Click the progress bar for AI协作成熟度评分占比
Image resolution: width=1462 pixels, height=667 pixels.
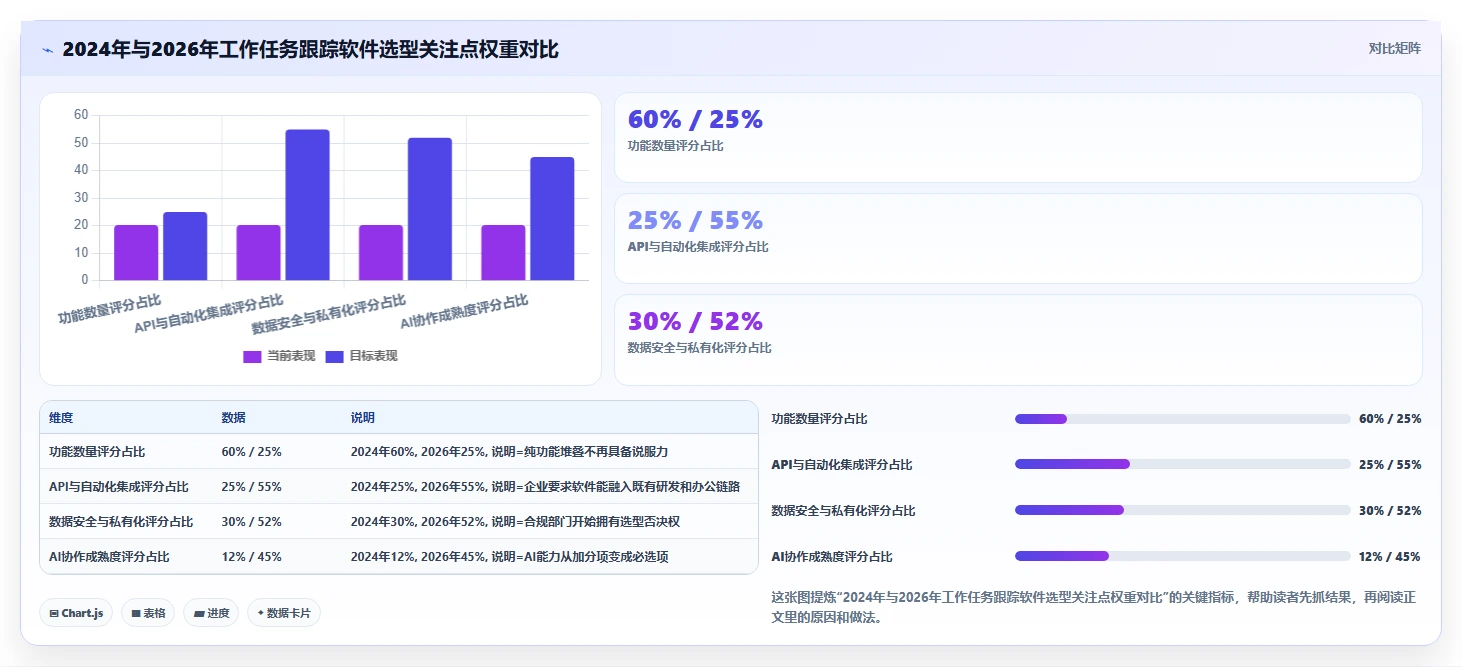click(x=1182, y=556)
